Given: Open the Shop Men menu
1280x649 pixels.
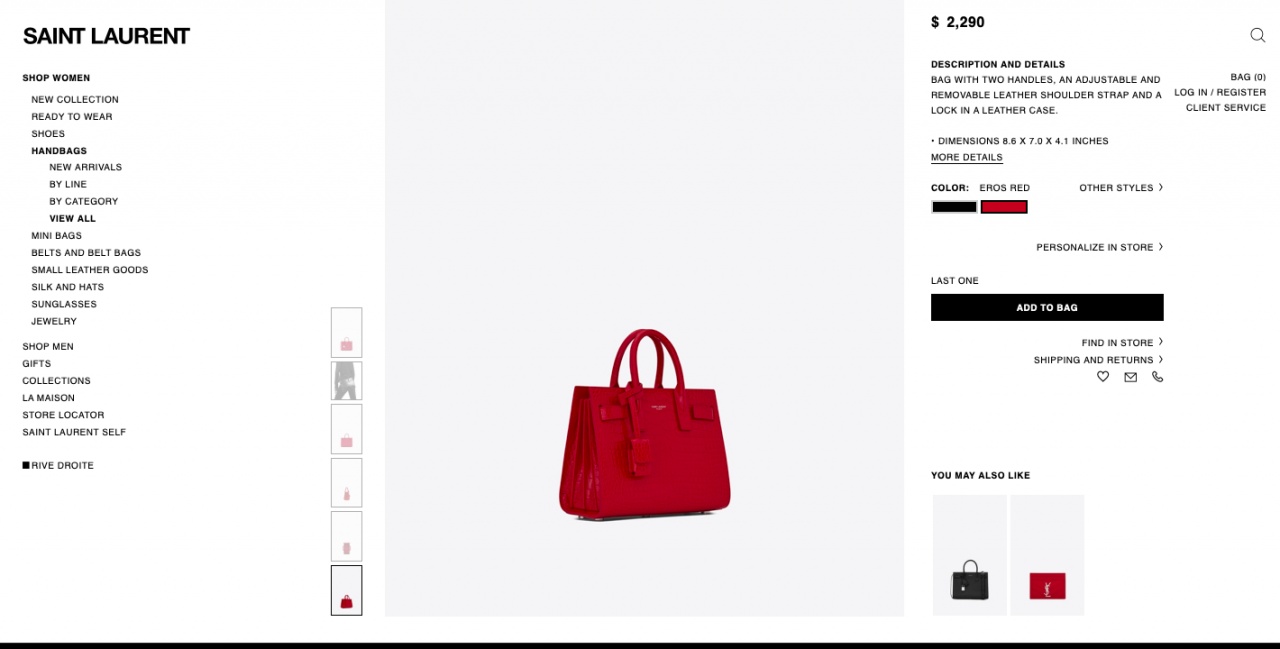Looking at the screenshot, I should 48,347.
